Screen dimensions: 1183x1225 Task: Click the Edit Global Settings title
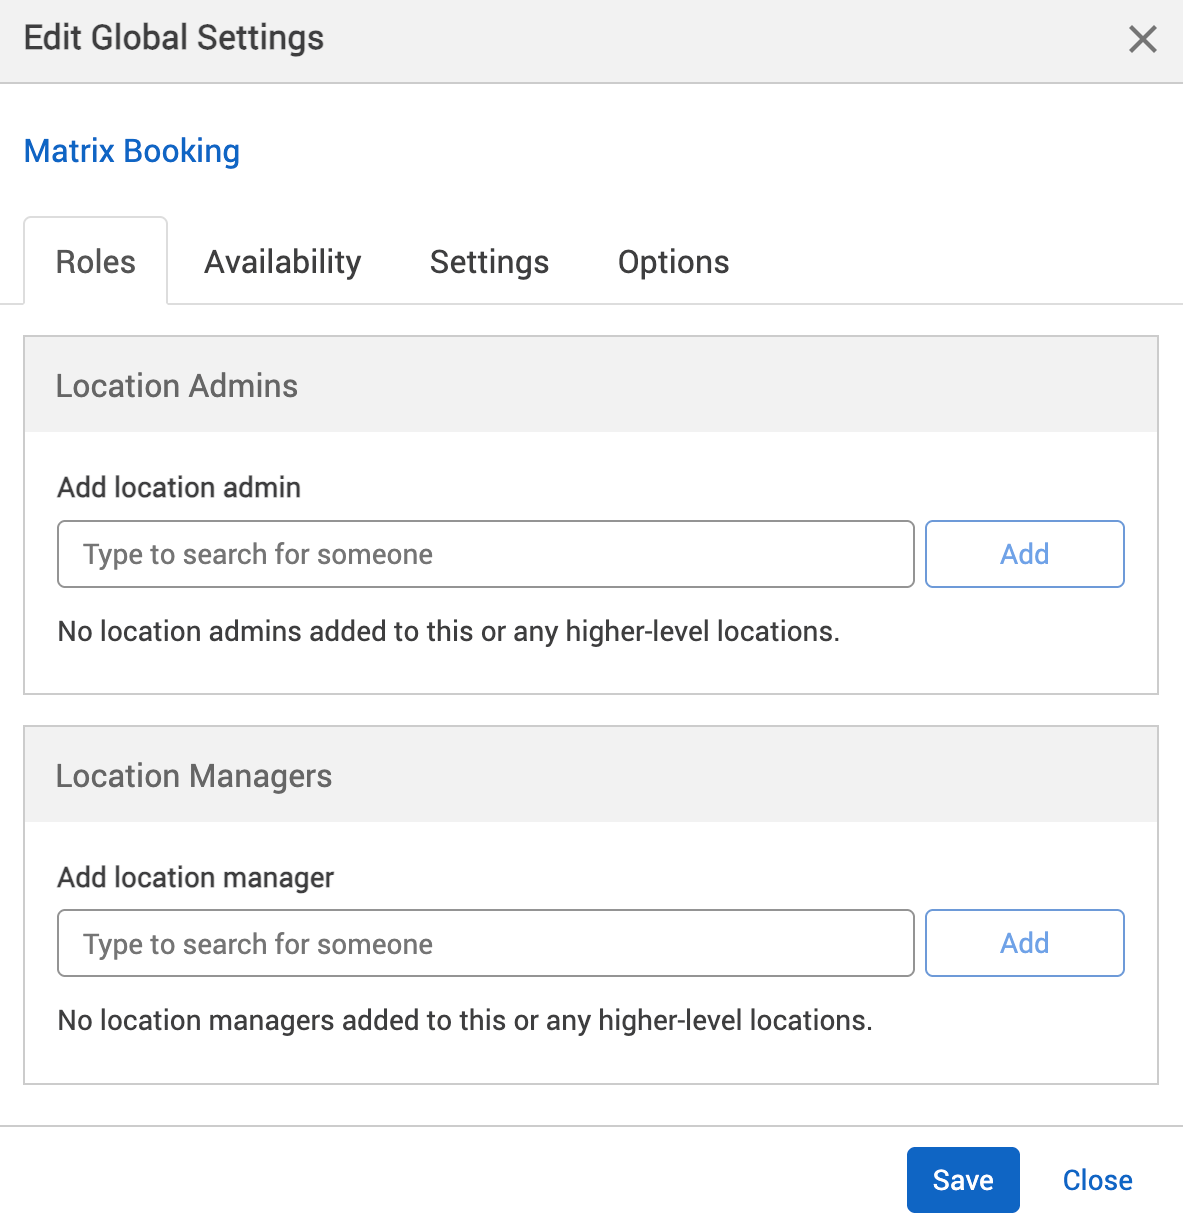click(x=173, y=38)
